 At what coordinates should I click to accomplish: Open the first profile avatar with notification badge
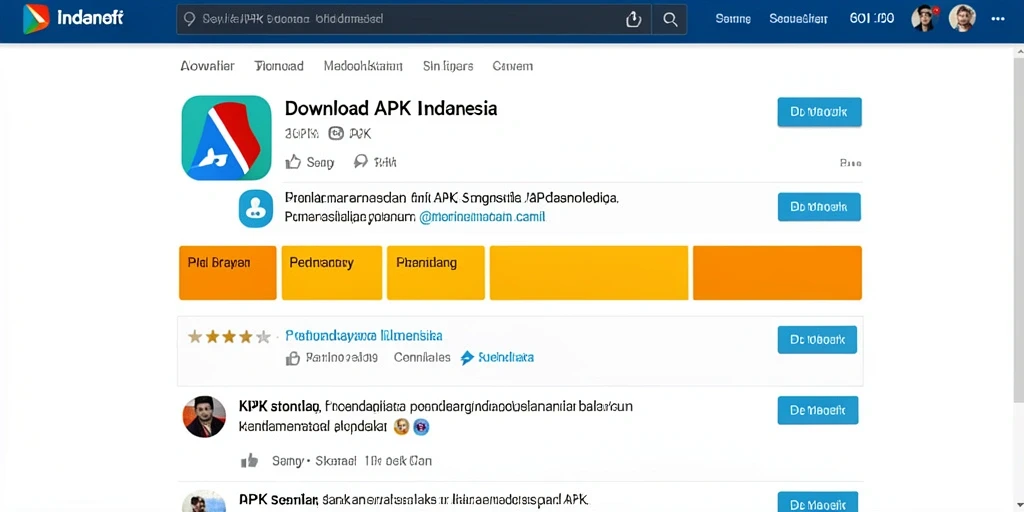[925, 18]
